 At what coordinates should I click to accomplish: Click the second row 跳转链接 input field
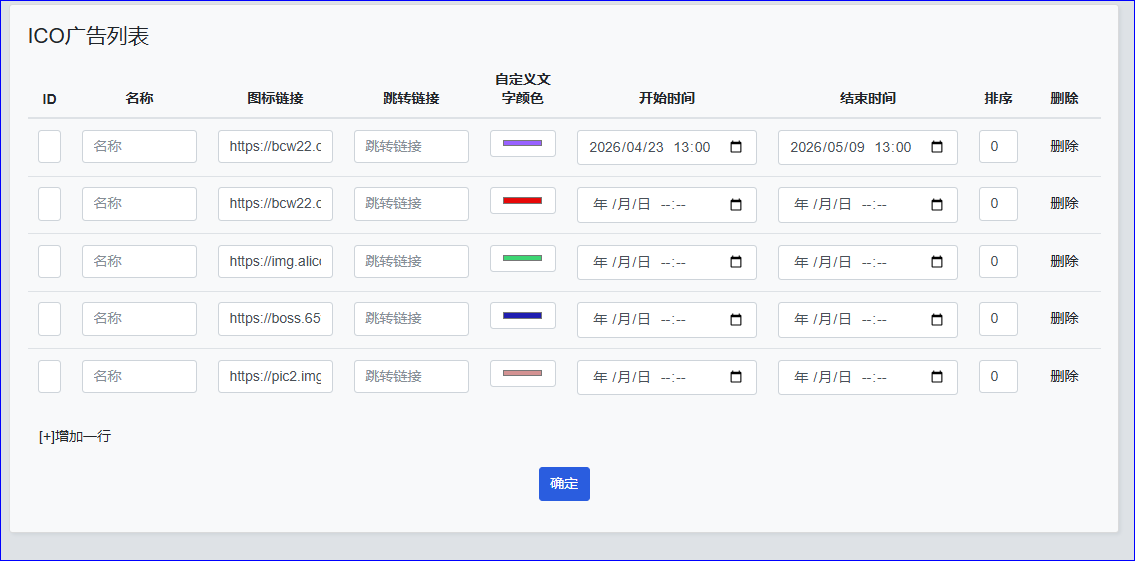[411, 204]
